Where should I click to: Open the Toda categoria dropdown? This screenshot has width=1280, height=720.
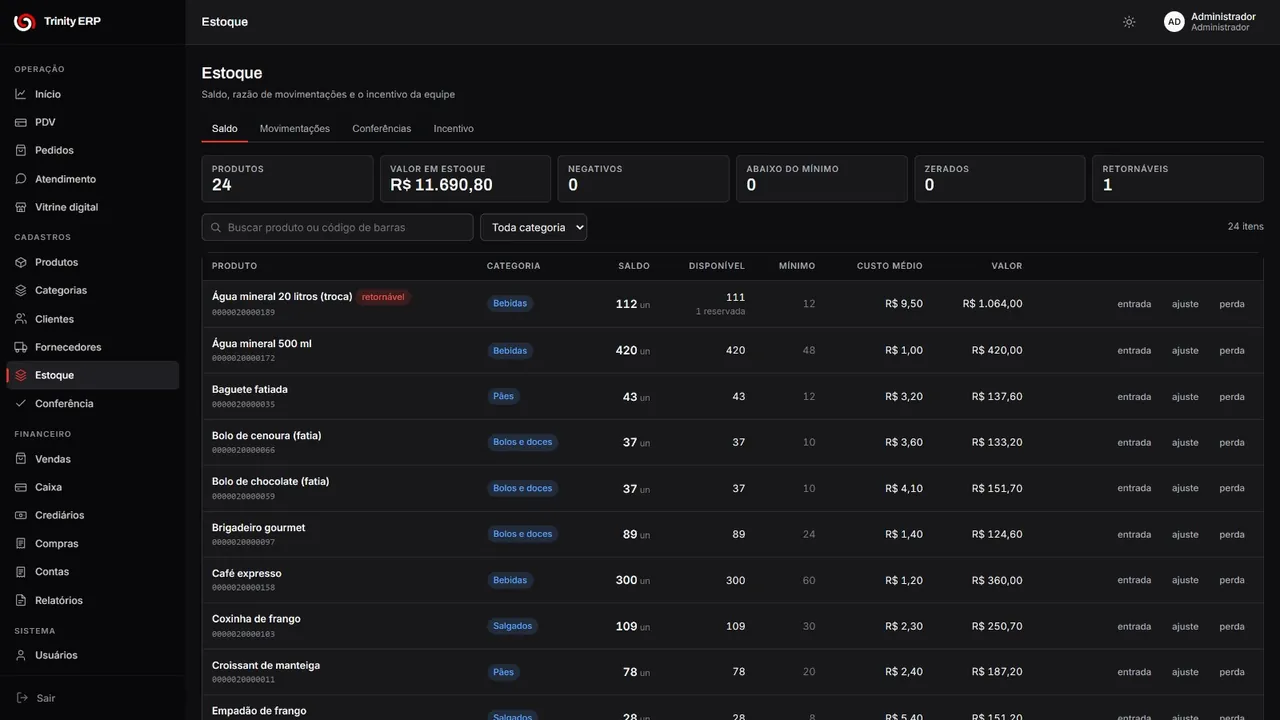pos(533,227)
